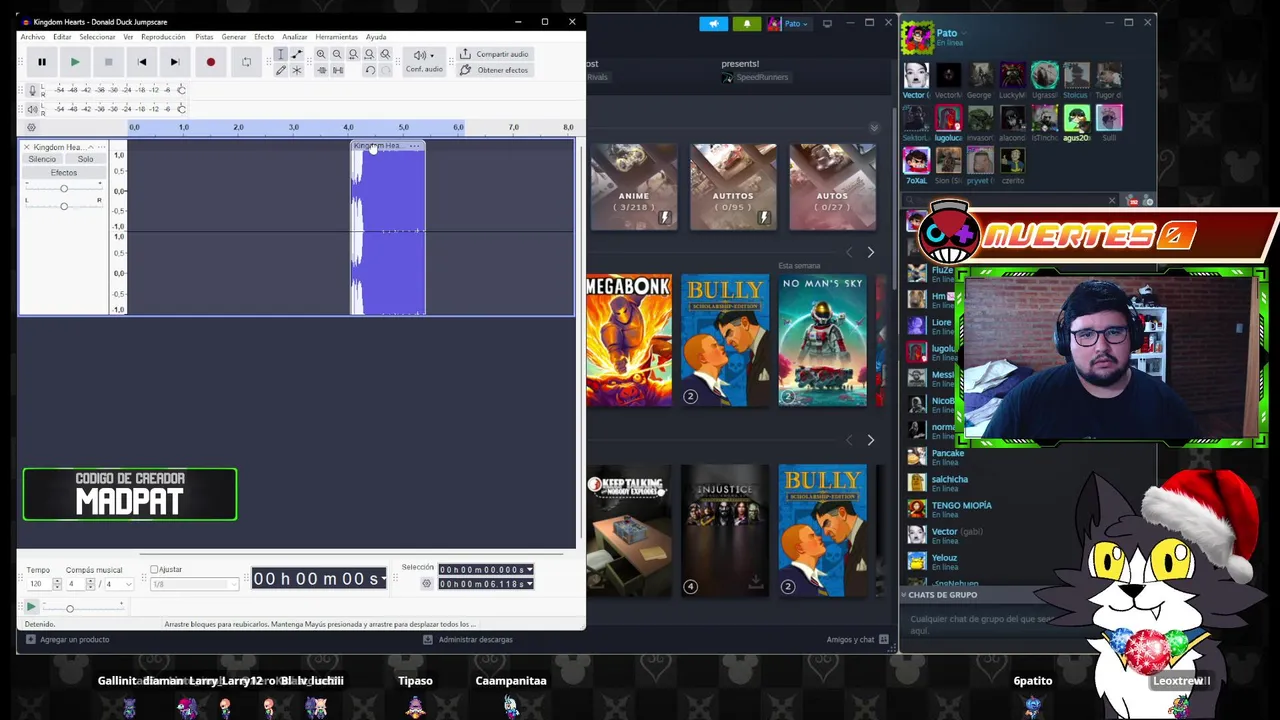Zoom out of the waveform
Screen dimensions: 1280x720
337,54
